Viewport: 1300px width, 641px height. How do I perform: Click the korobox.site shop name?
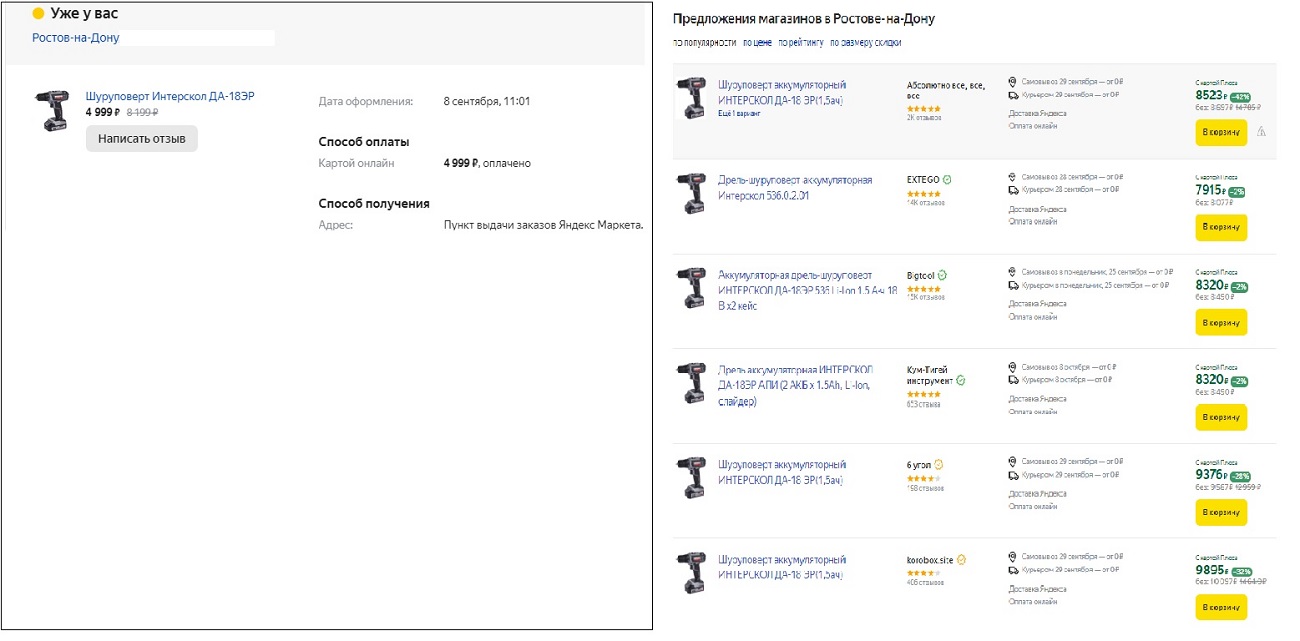(x=930, y=560)
